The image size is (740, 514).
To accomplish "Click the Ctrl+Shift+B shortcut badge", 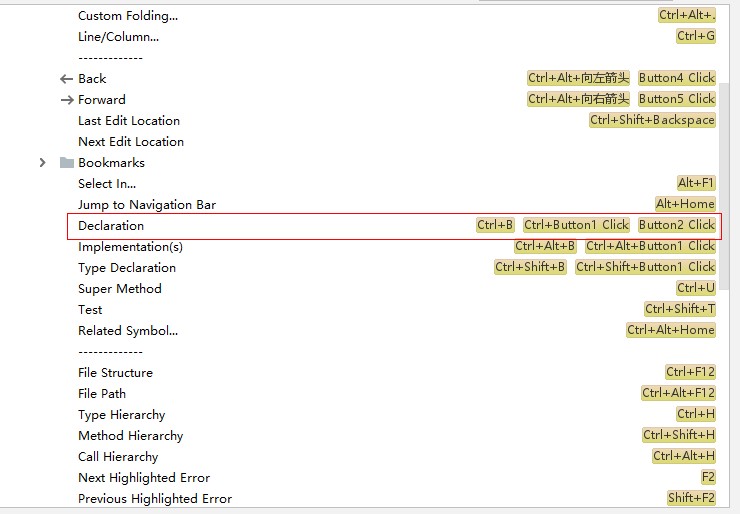I will tap(530, 267).
